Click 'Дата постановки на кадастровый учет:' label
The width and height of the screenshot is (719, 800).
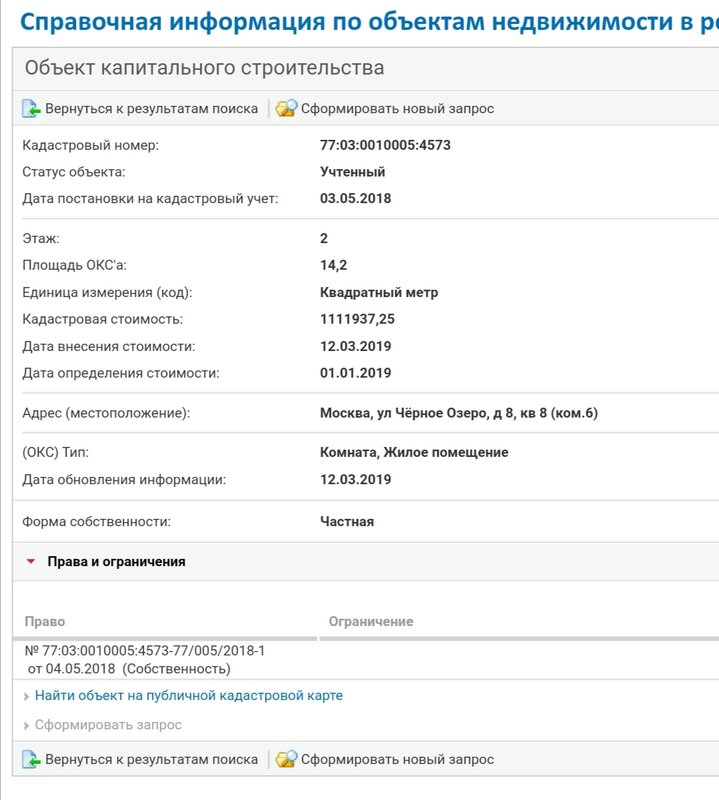coord(151,198)
